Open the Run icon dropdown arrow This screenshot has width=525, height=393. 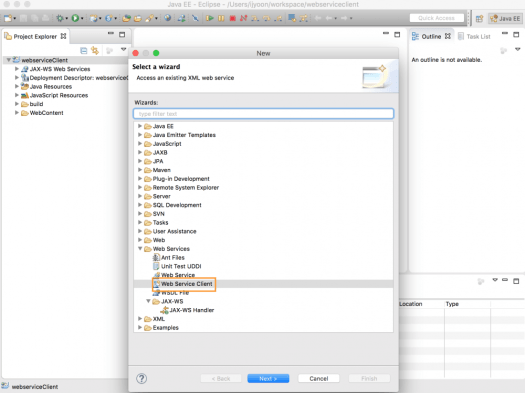click(x=82, y=18)
